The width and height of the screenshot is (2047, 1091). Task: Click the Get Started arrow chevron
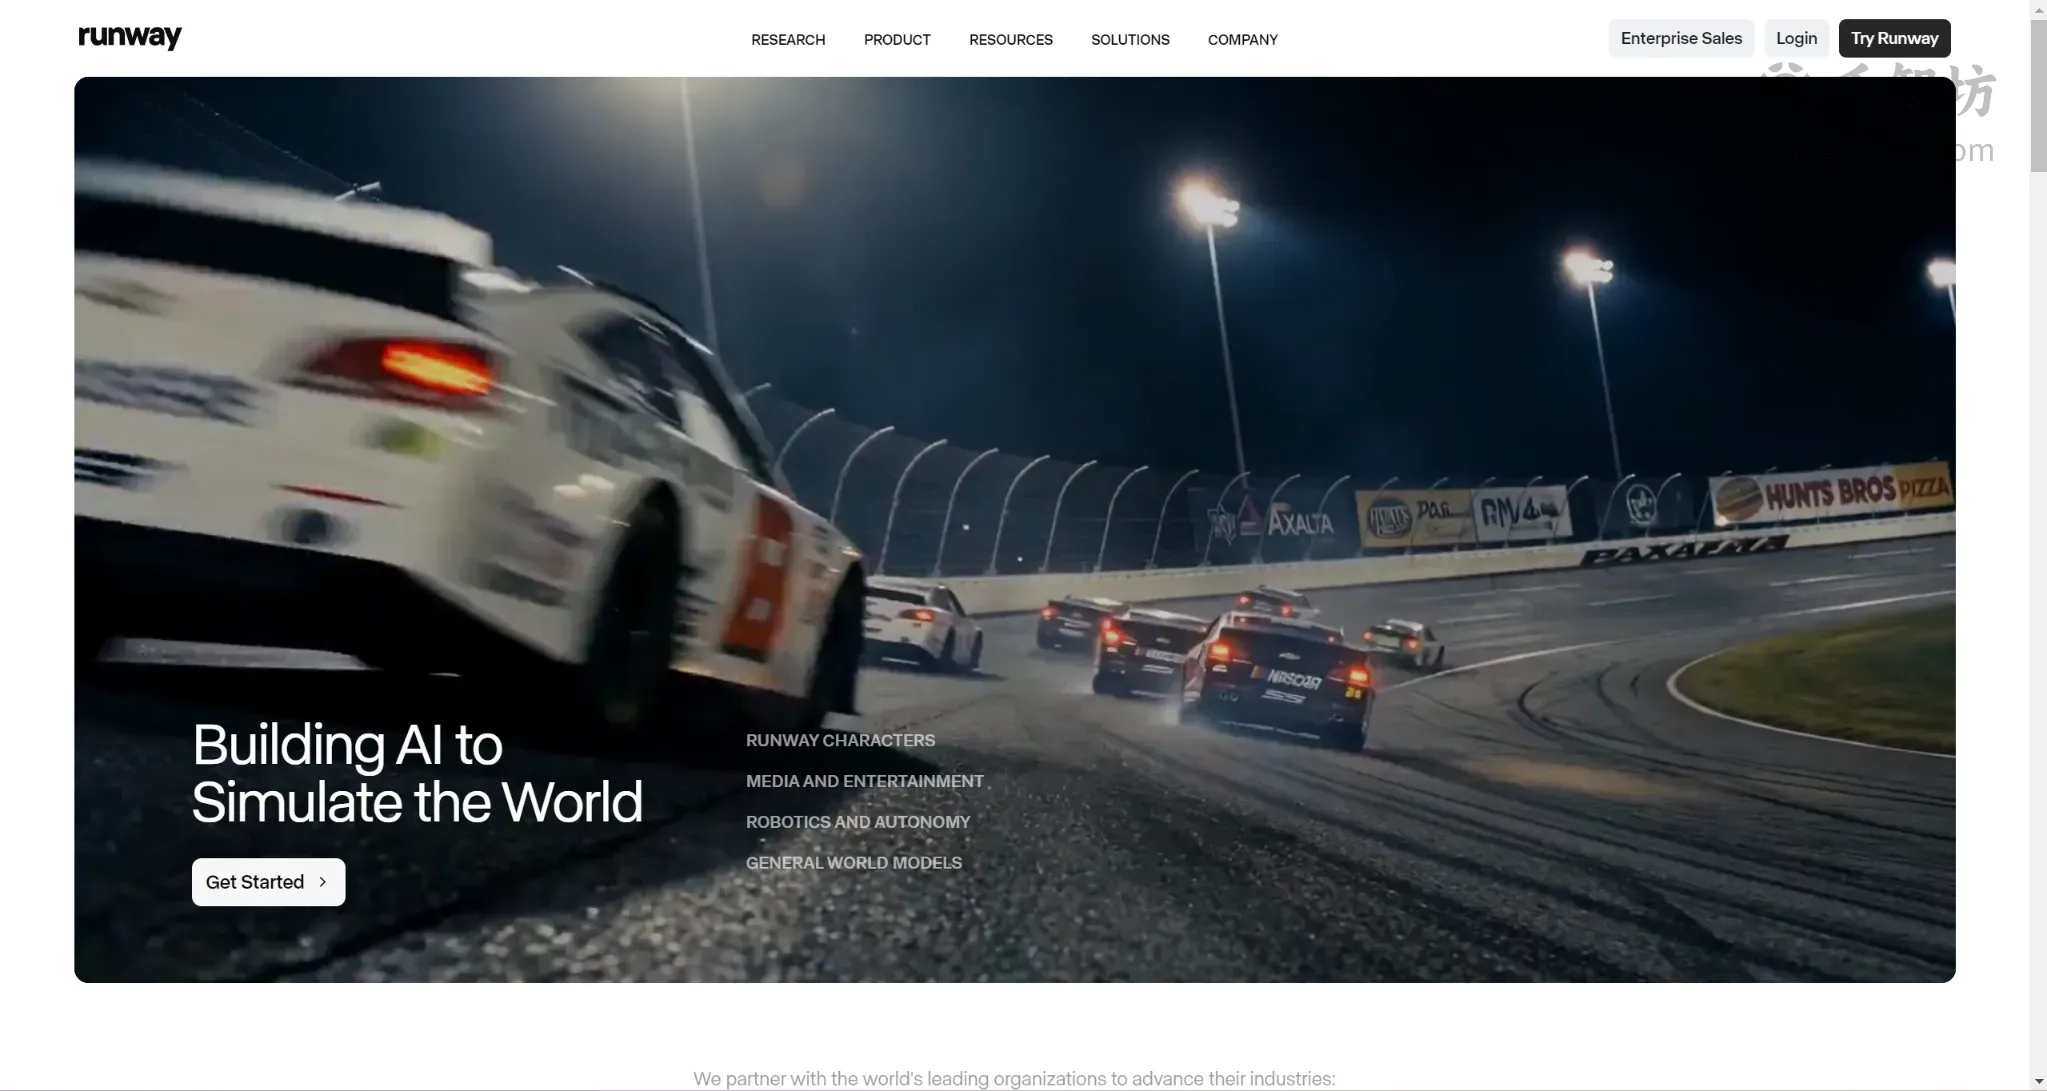[322, 882]
